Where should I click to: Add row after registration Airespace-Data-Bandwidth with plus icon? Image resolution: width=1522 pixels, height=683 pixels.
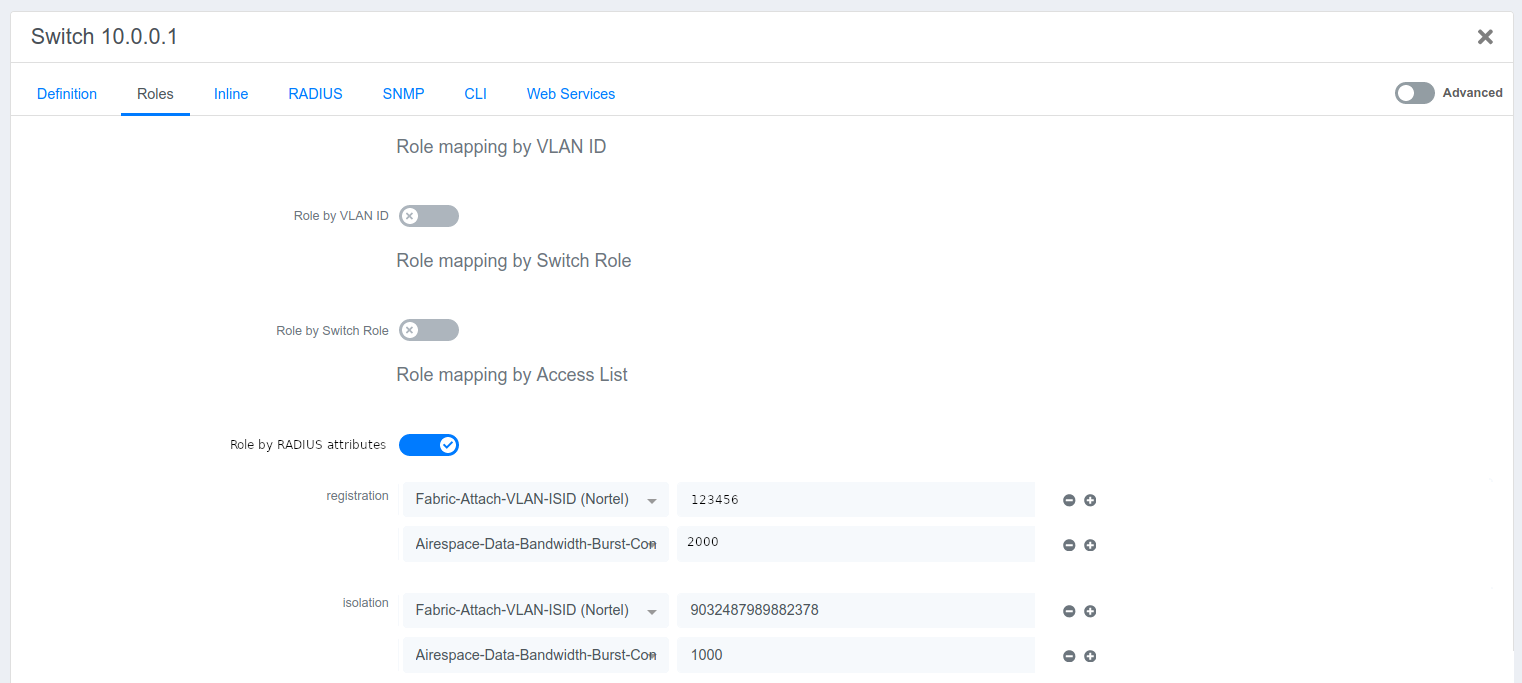(x=1090, y=545)
